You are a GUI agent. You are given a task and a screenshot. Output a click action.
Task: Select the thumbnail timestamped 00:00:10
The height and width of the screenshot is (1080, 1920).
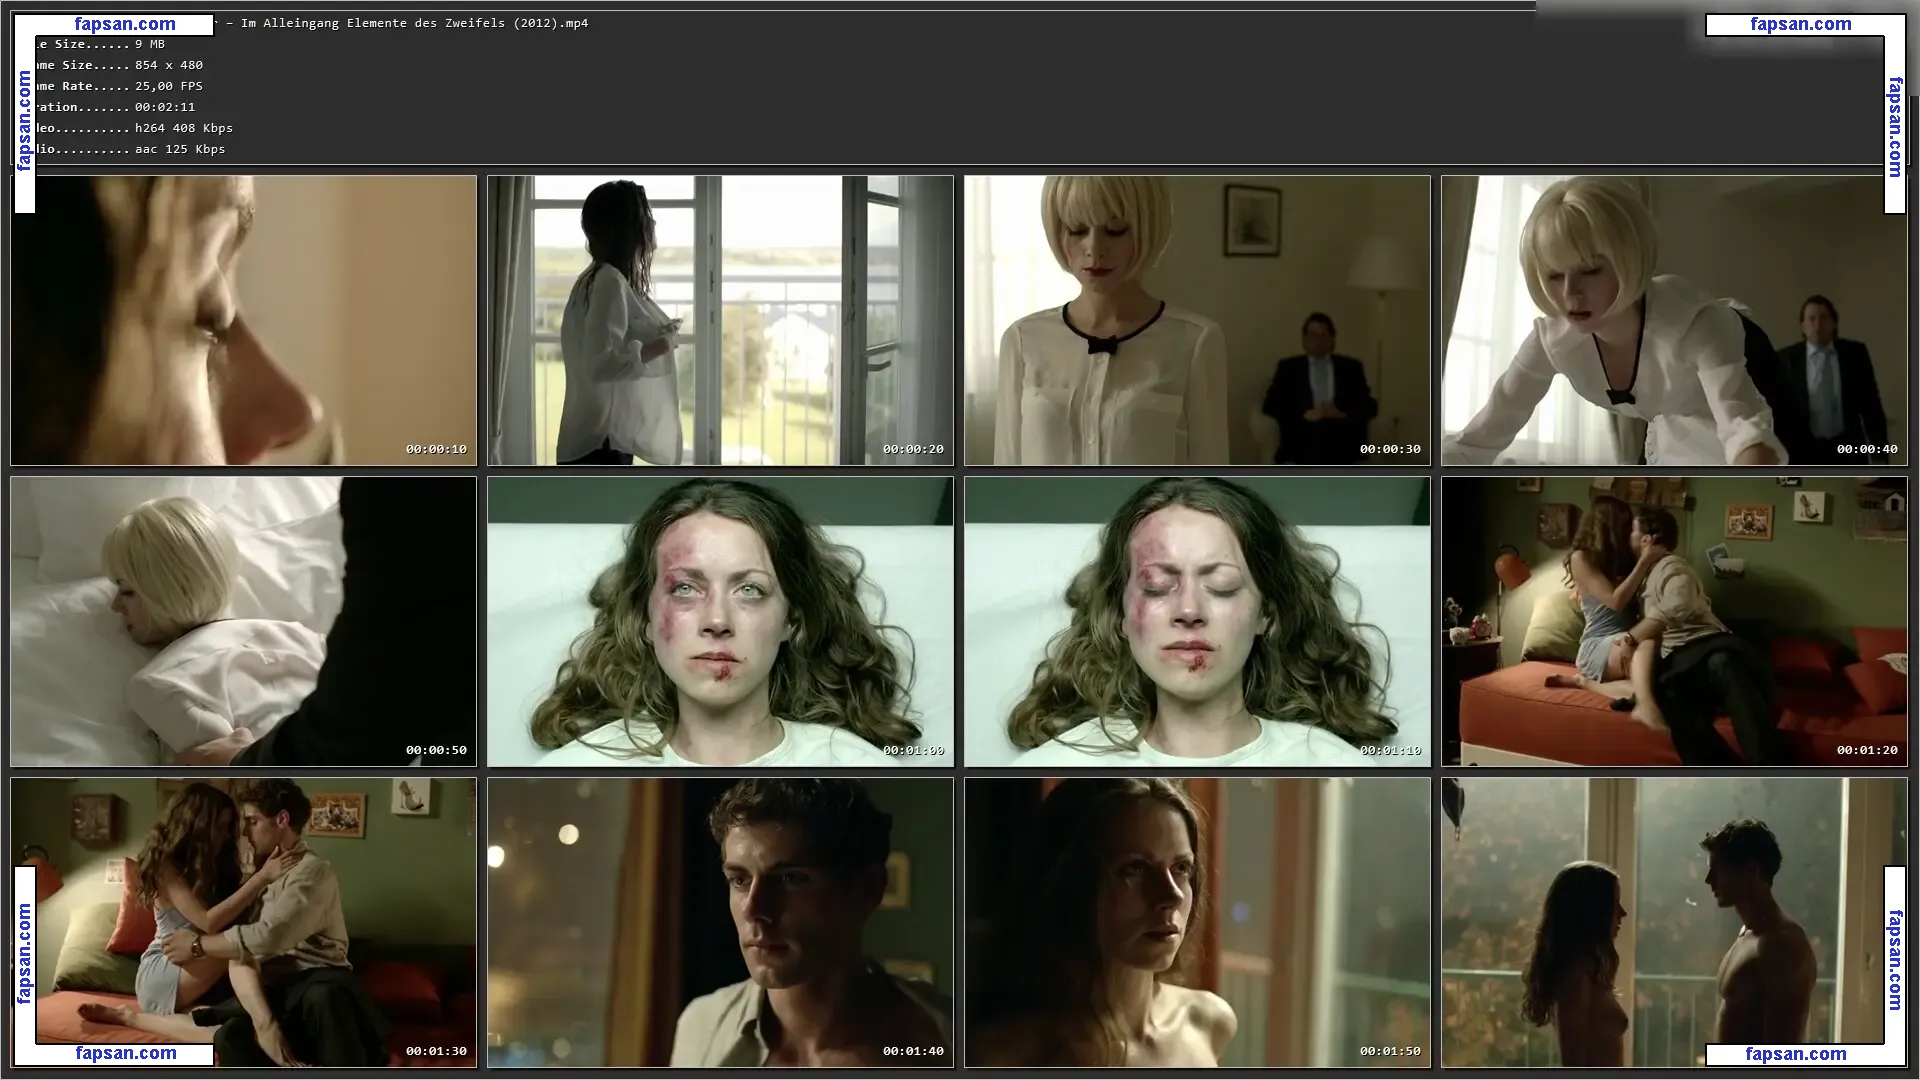point(243,320)
